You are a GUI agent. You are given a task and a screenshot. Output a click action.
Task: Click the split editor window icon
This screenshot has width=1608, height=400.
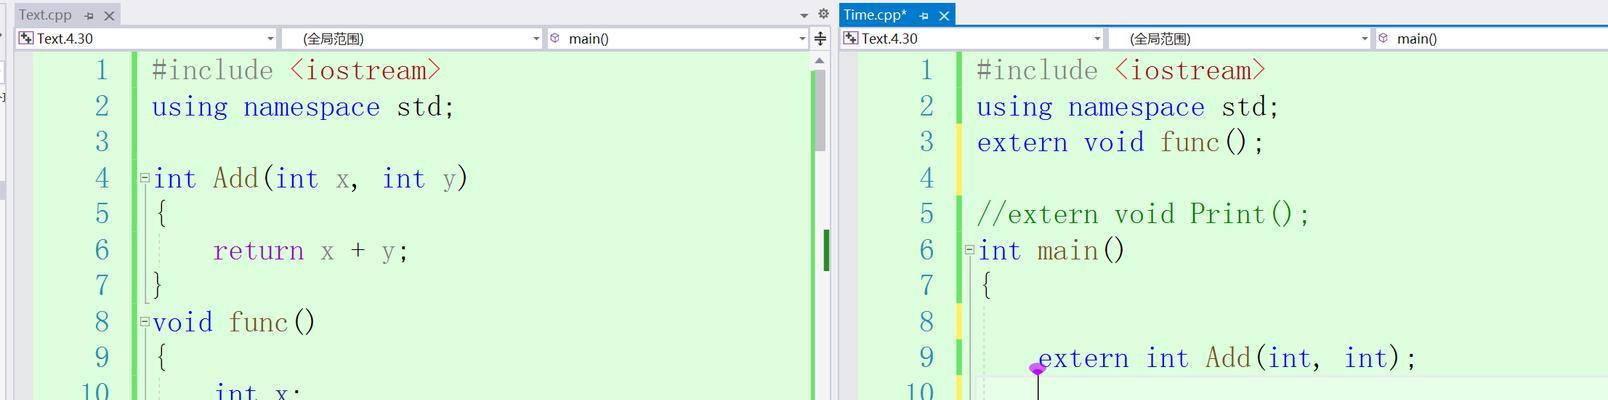click(x=820, y=38)
